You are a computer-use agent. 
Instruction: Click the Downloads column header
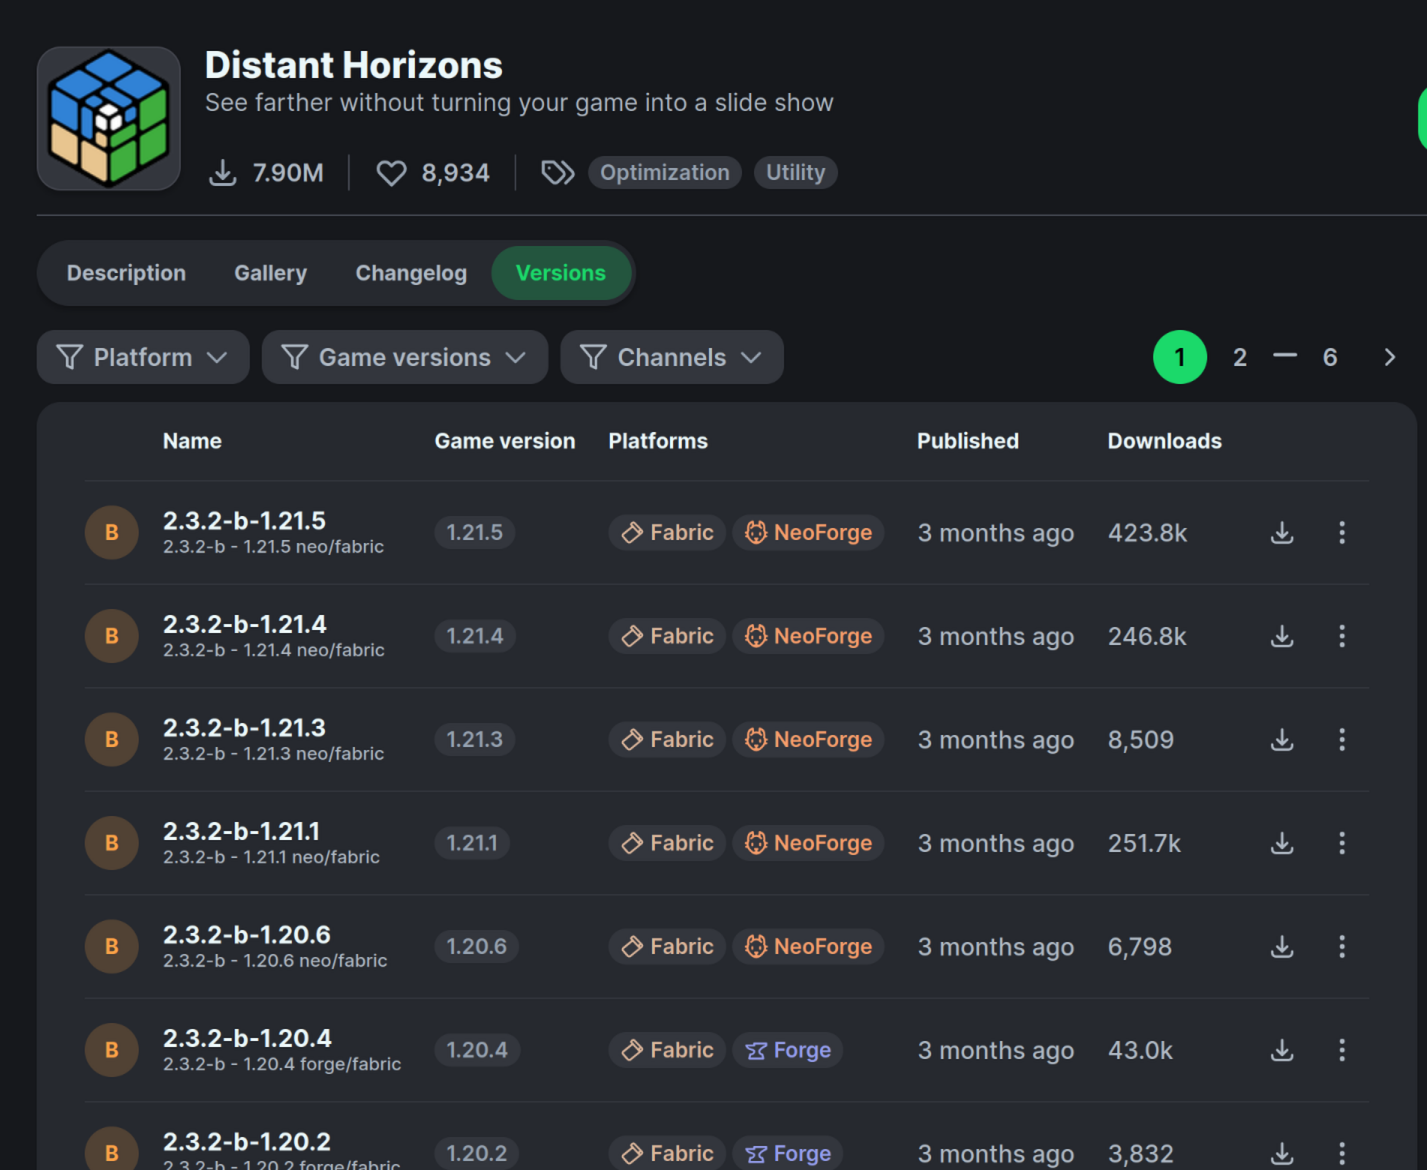click(x=1165, y=441)
